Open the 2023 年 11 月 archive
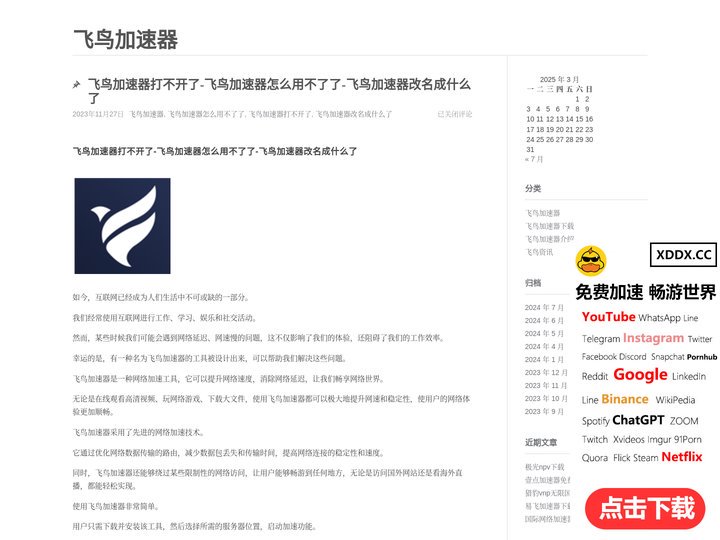 546,386
